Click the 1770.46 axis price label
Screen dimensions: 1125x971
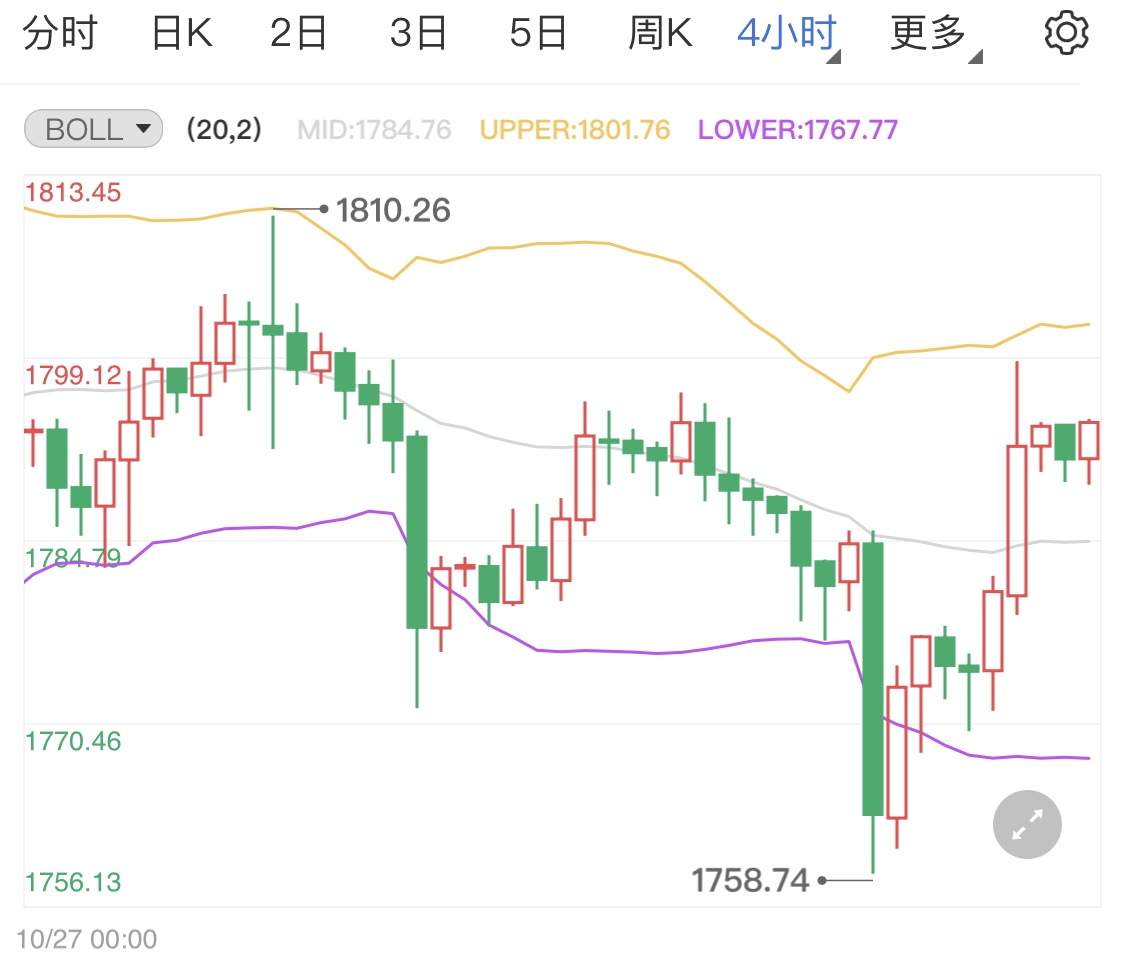tap(73, 741)
